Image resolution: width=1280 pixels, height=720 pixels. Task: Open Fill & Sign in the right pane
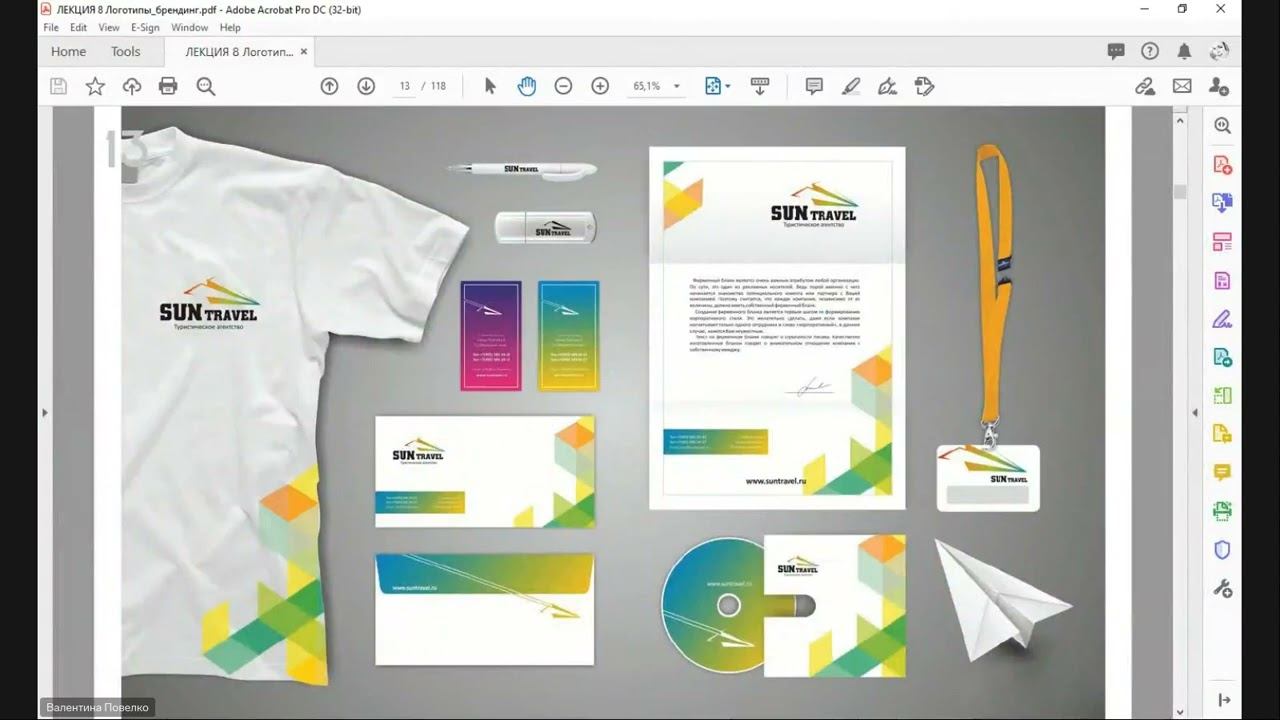click(1222, 319)
